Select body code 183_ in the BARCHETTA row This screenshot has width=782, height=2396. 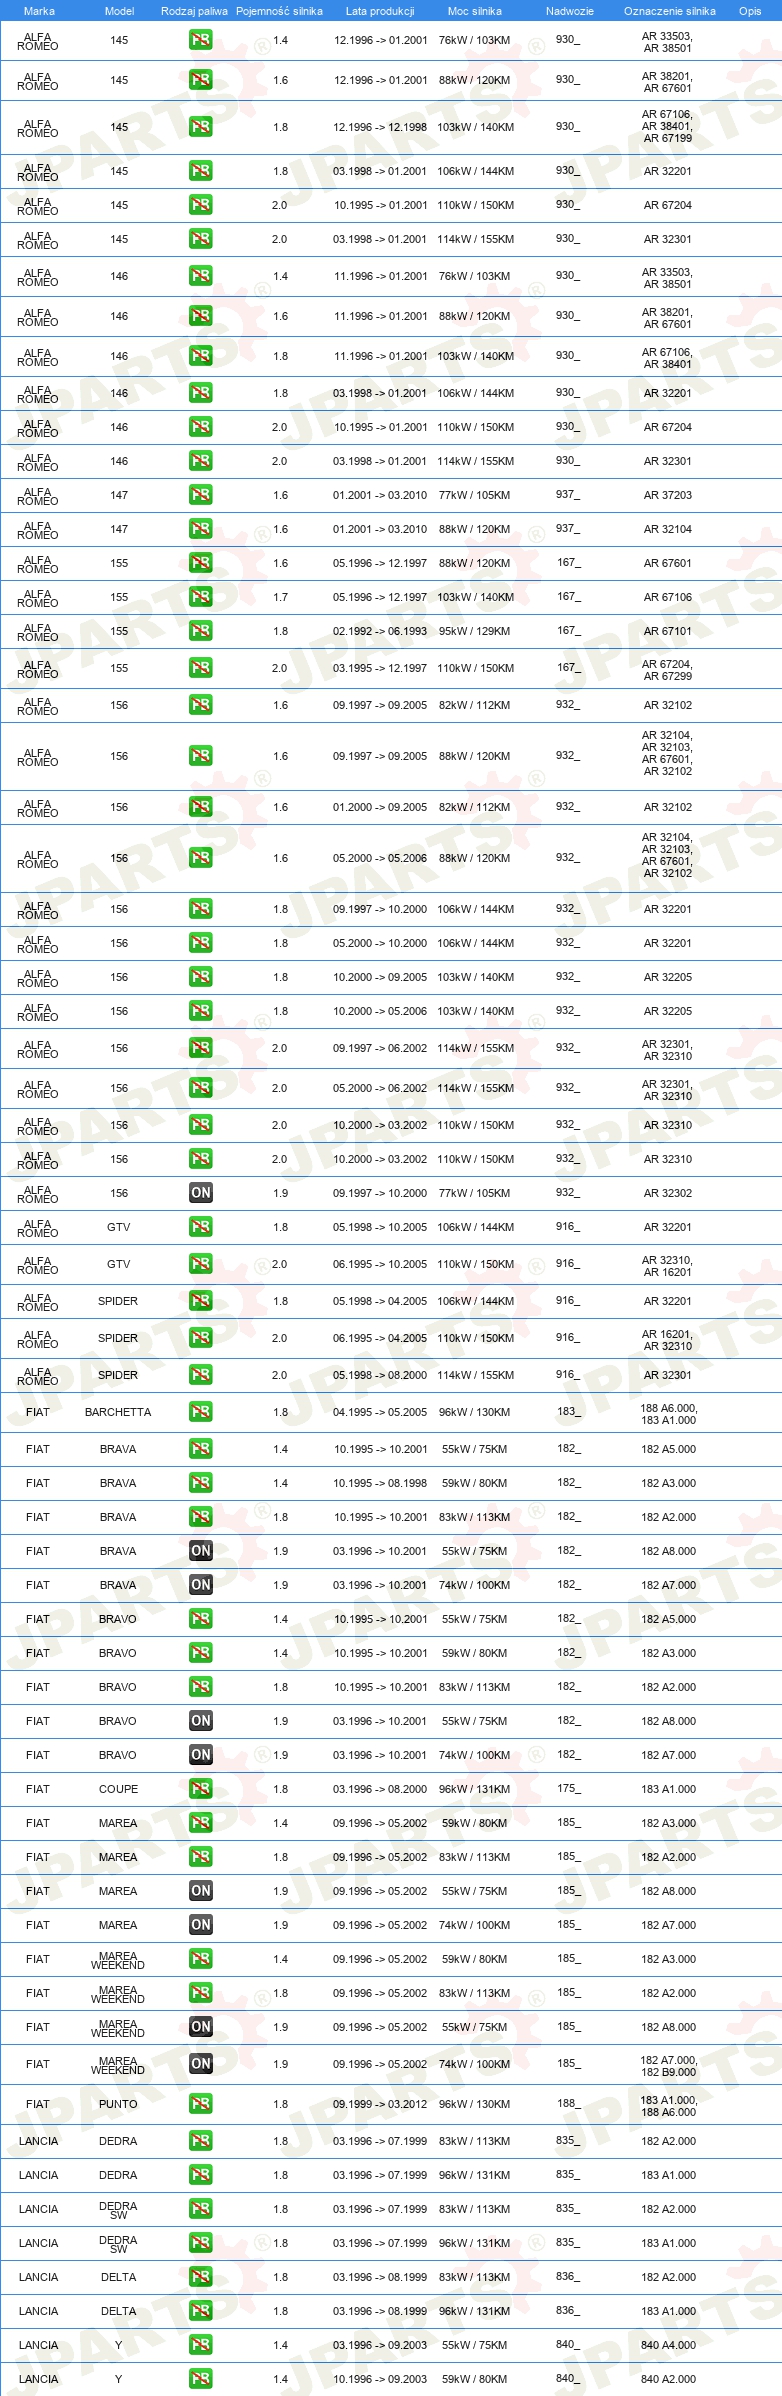(x=568, y=1411)
